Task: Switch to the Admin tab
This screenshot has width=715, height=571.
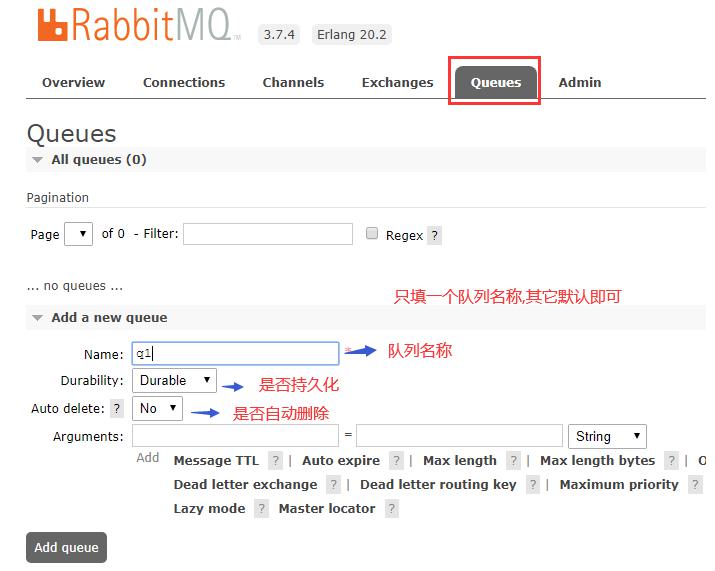Action: [x=580, y=83]
